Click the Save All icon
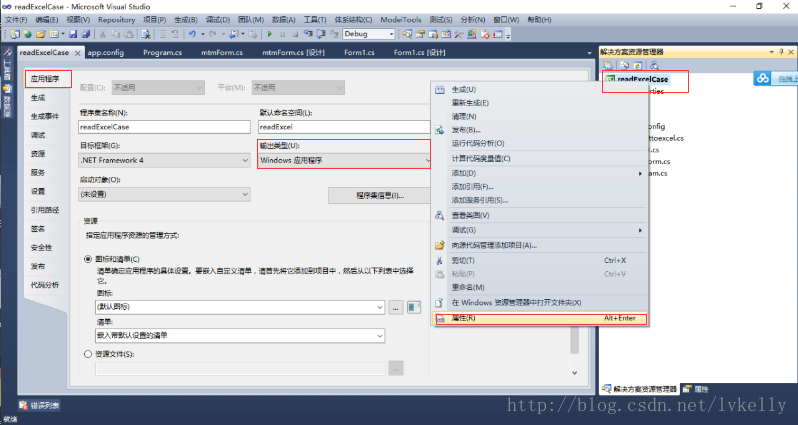The height and width of the screenshot is (425, 798). tap(86, 34)
